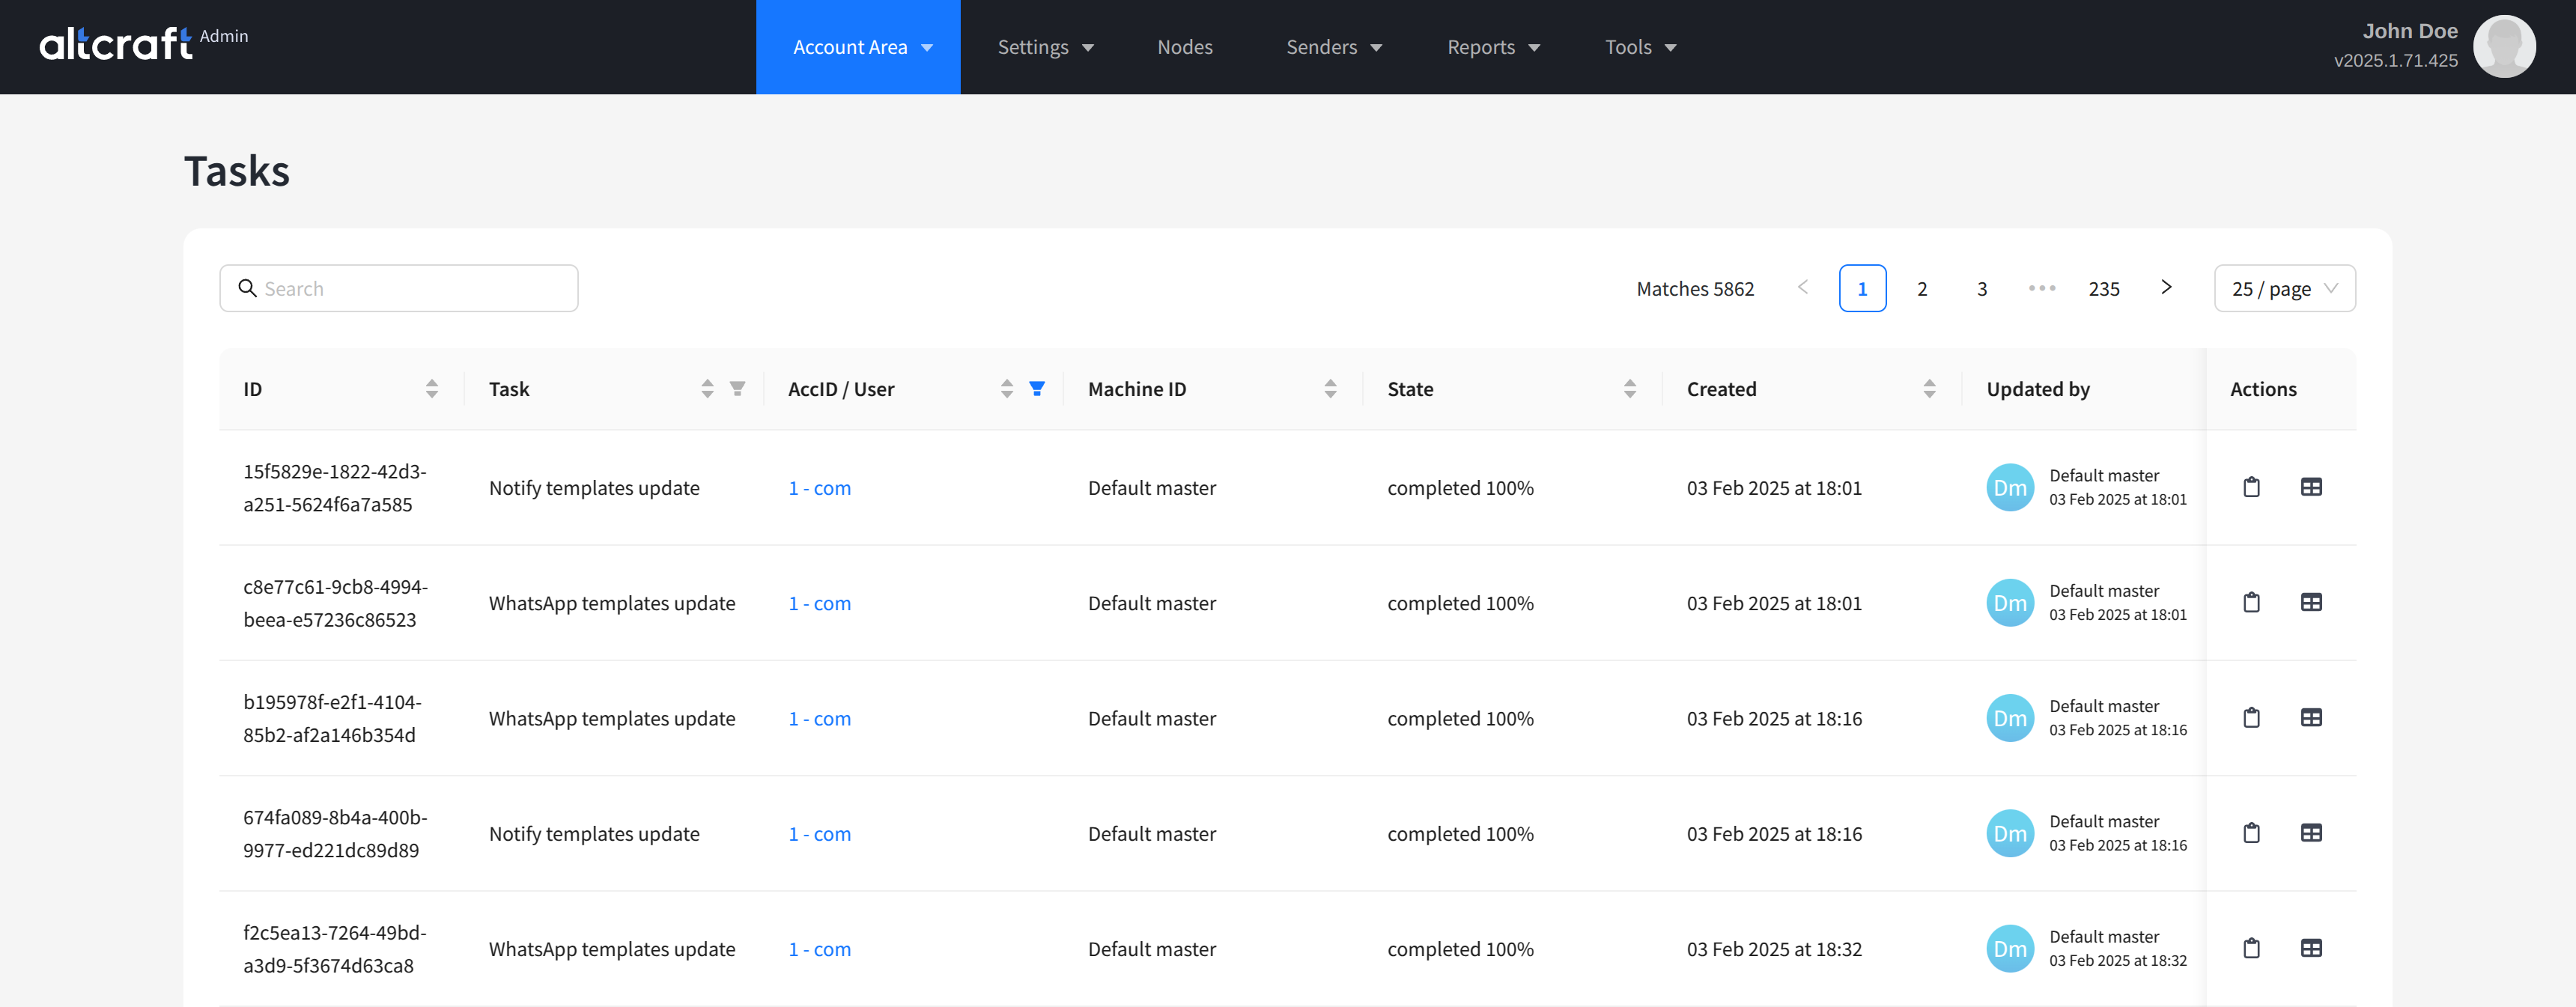Go to the next page arrow

2166,288
